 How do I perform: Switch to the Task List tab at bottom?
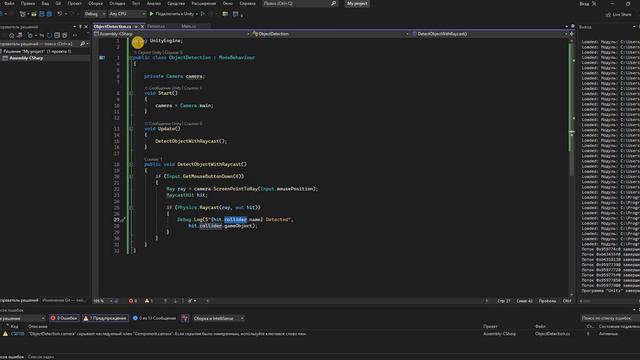tap(41, 357)
